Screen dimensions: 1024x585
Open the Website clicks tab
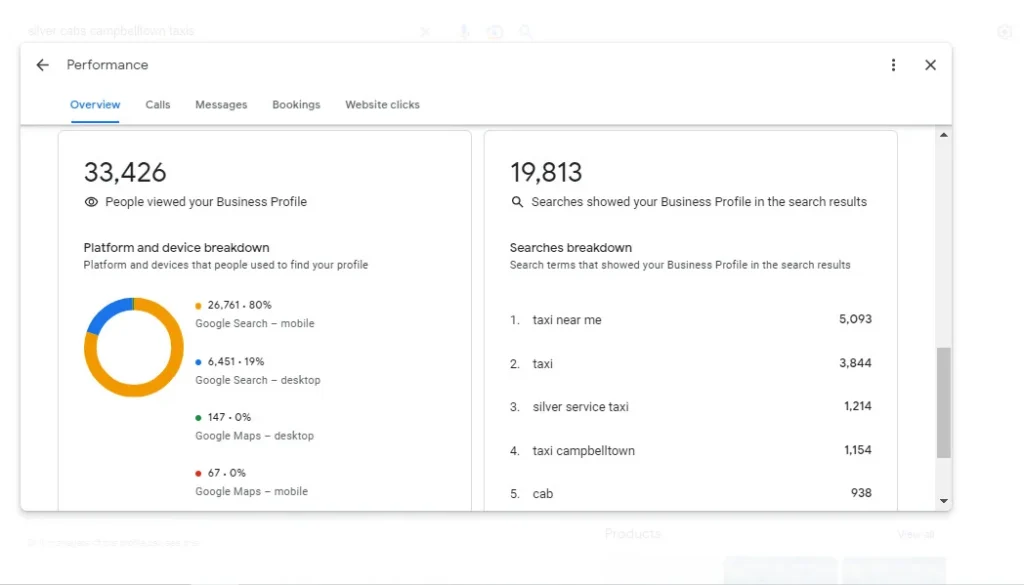point(383,104)
